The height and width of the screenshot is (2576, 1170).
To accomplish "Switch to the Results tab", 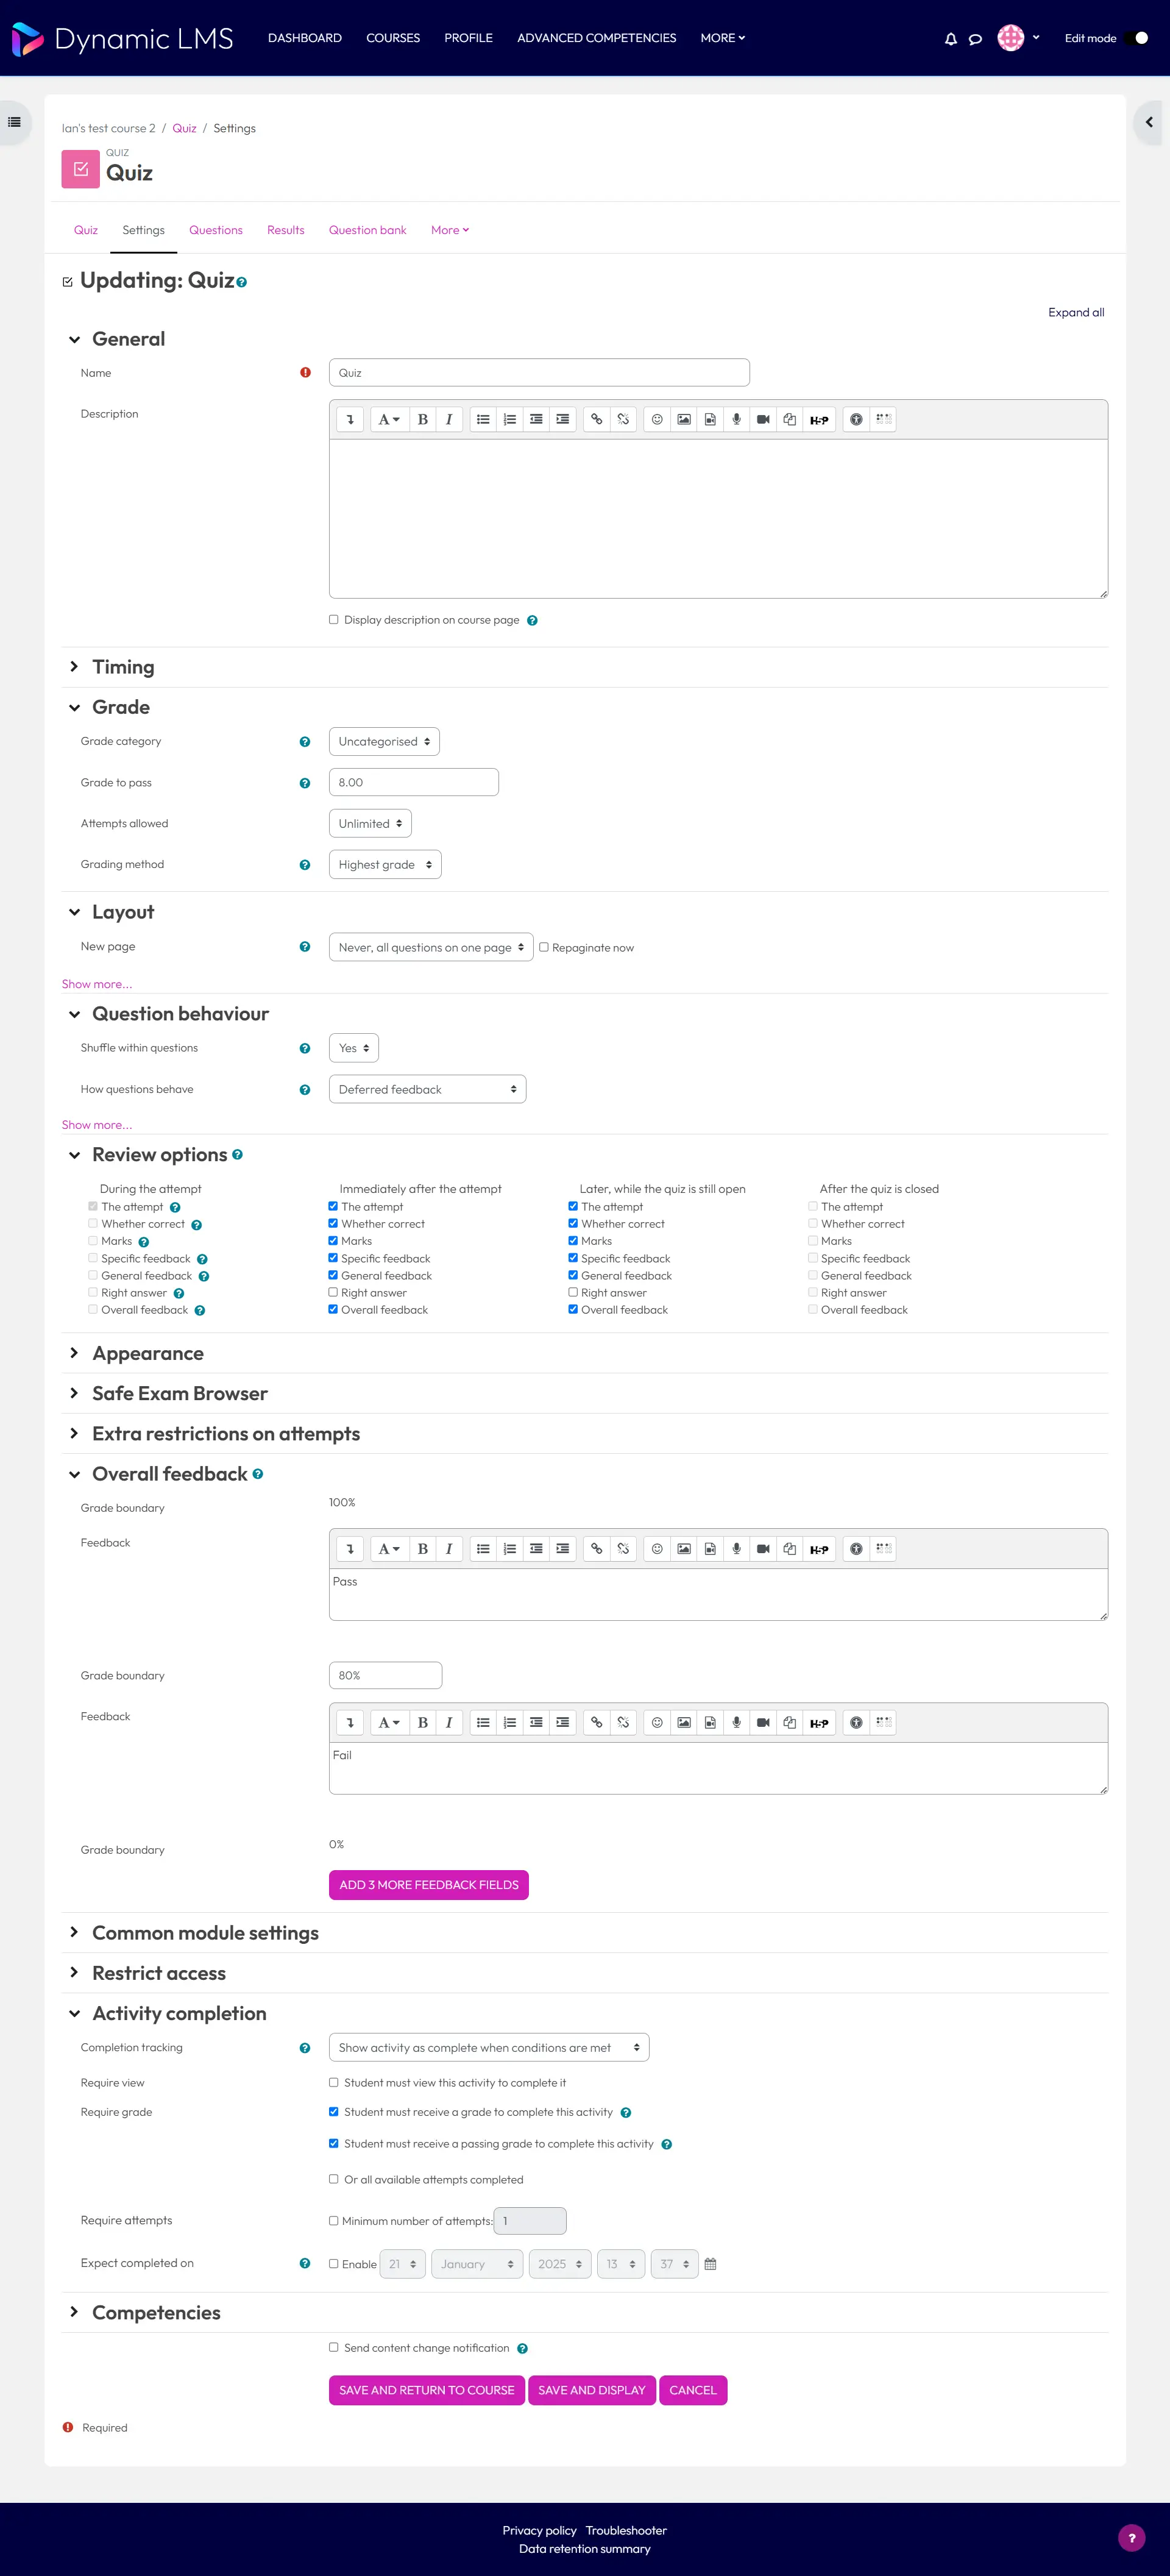I will coord(285,230).
